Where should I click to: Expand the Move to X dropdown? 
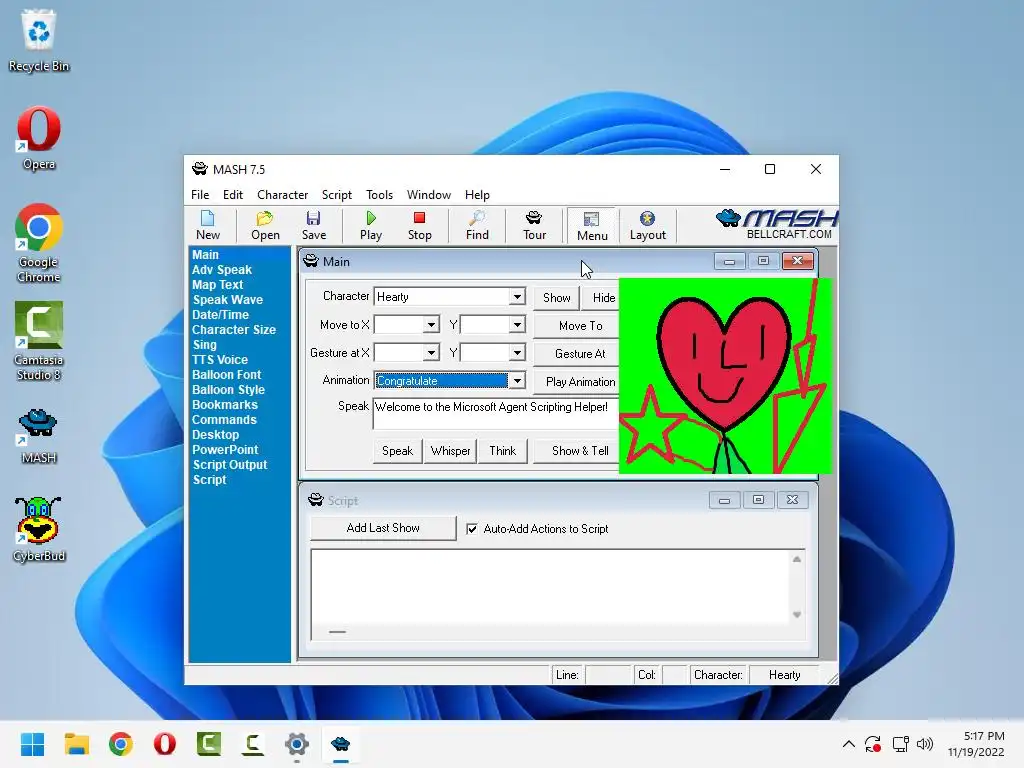point(431,325)
